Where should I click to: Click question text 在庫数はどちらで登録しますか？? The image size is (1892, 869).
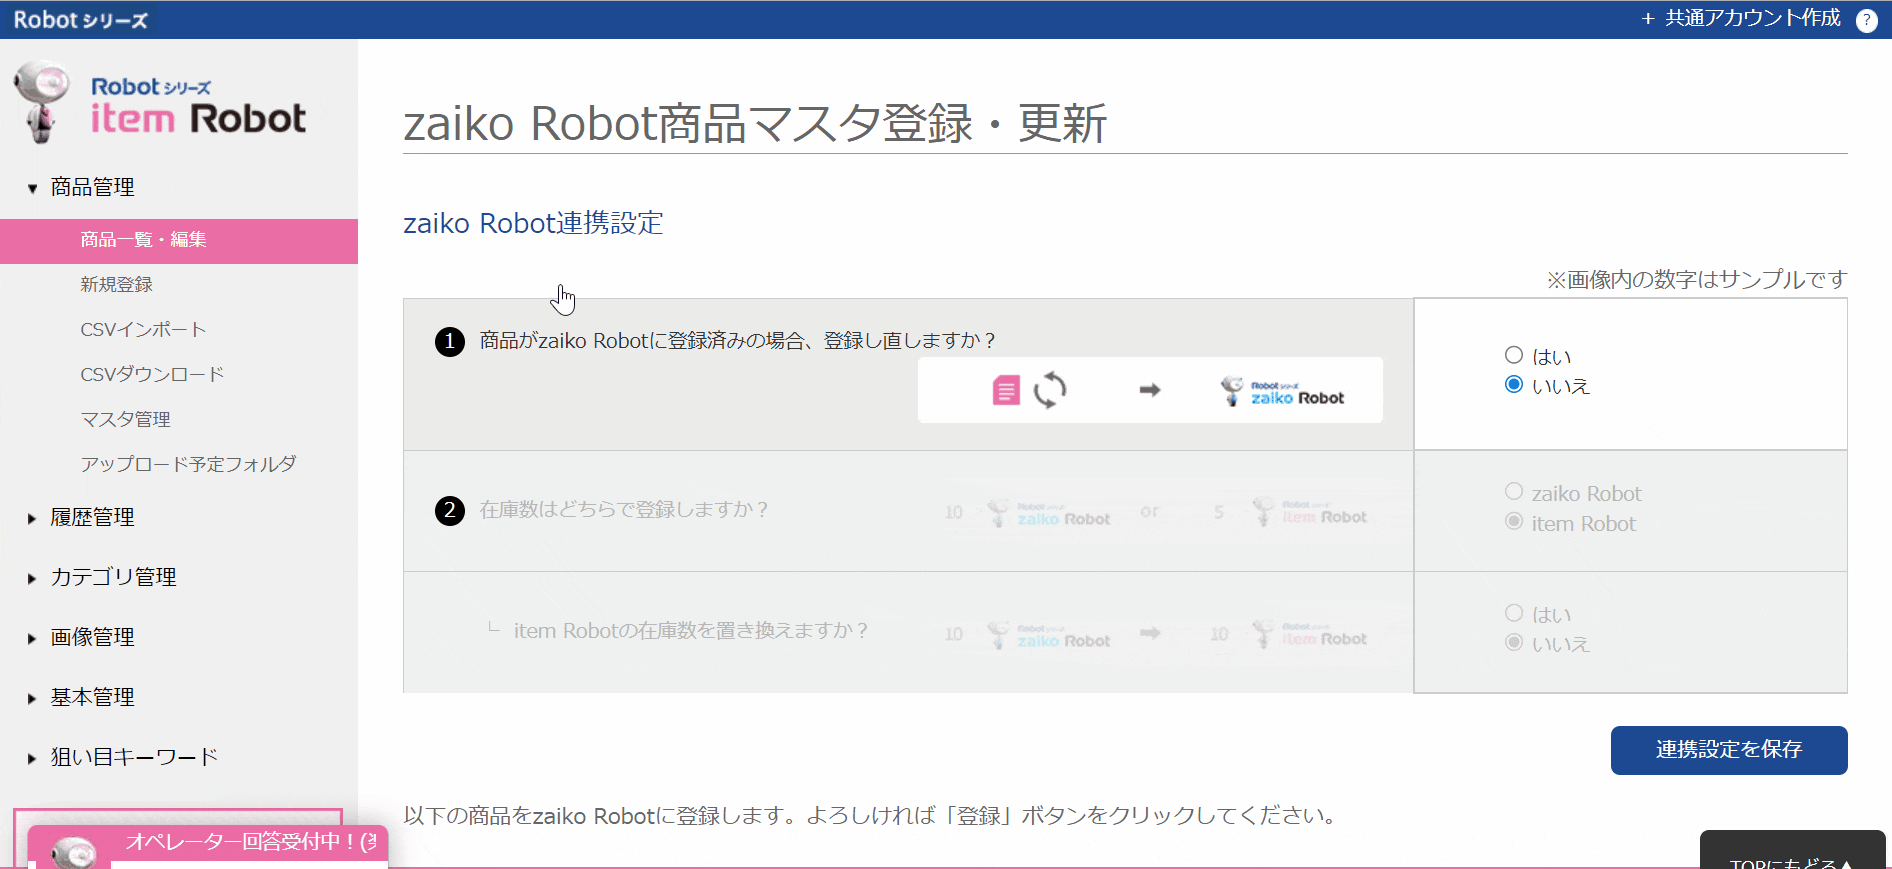pyautogui.click(x=625, y=510)
